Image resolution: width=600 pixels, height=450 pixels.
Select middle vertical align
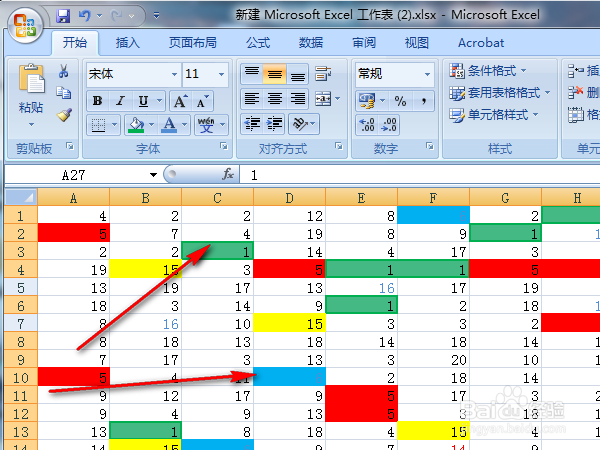274,73
